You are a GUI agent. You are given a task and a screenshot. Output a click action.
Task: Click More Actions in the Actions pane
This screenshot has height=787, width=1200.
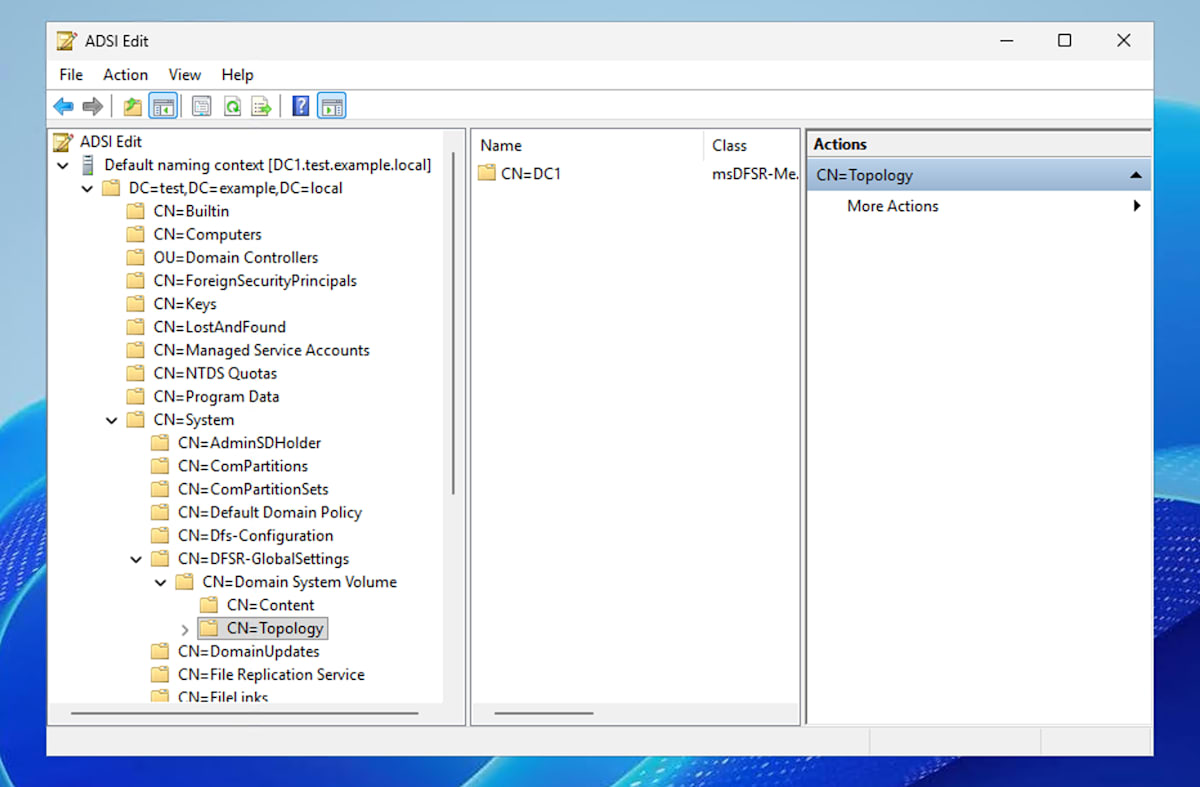point(893,206)
